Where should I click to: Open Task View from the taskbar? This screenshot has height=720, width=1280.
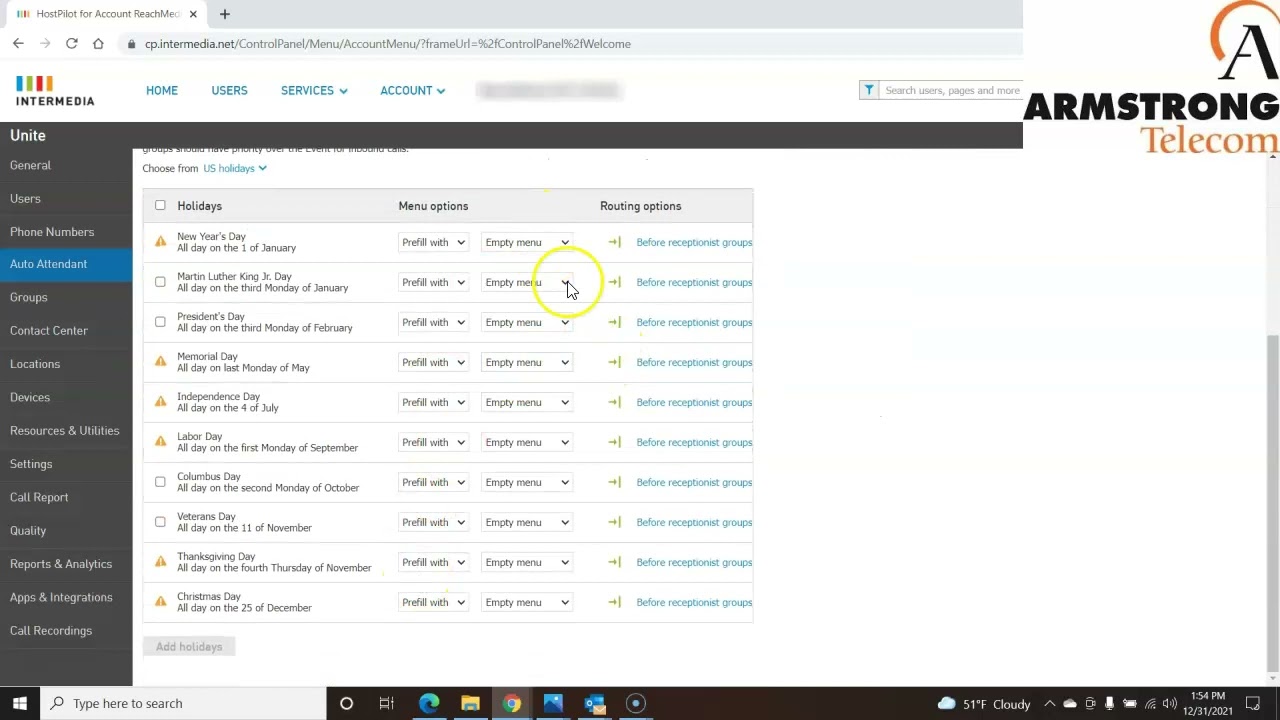386,703
